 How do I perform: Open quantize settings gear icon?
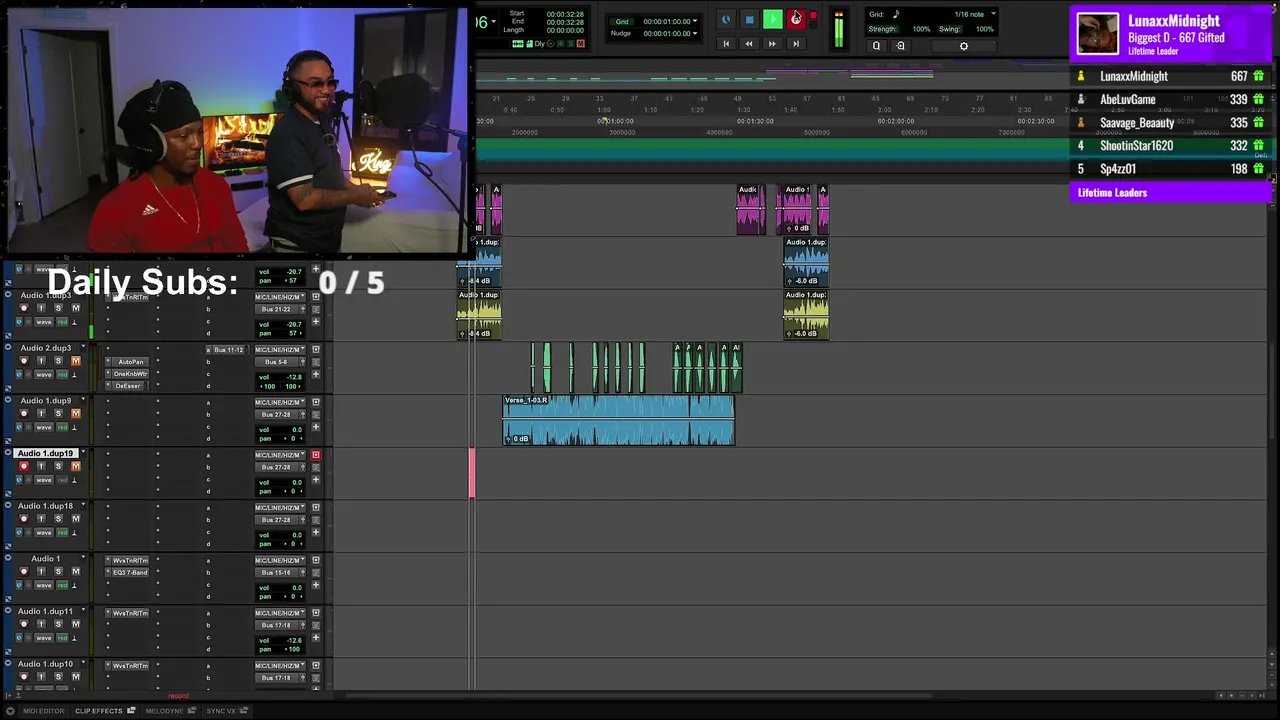coord(964,46)
